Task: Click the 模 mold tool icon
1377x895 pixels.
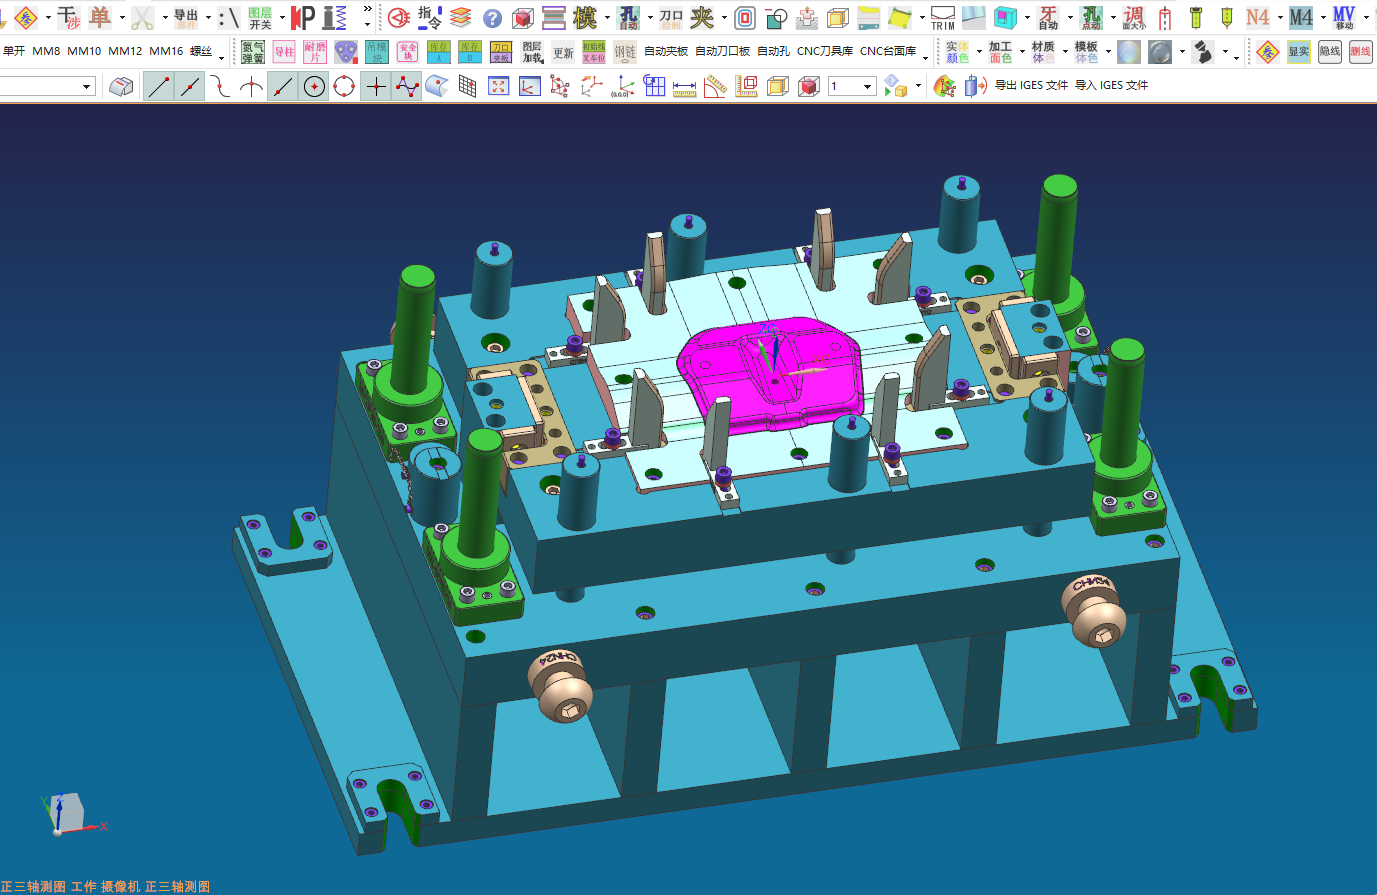Action: (x=585, y=17)
